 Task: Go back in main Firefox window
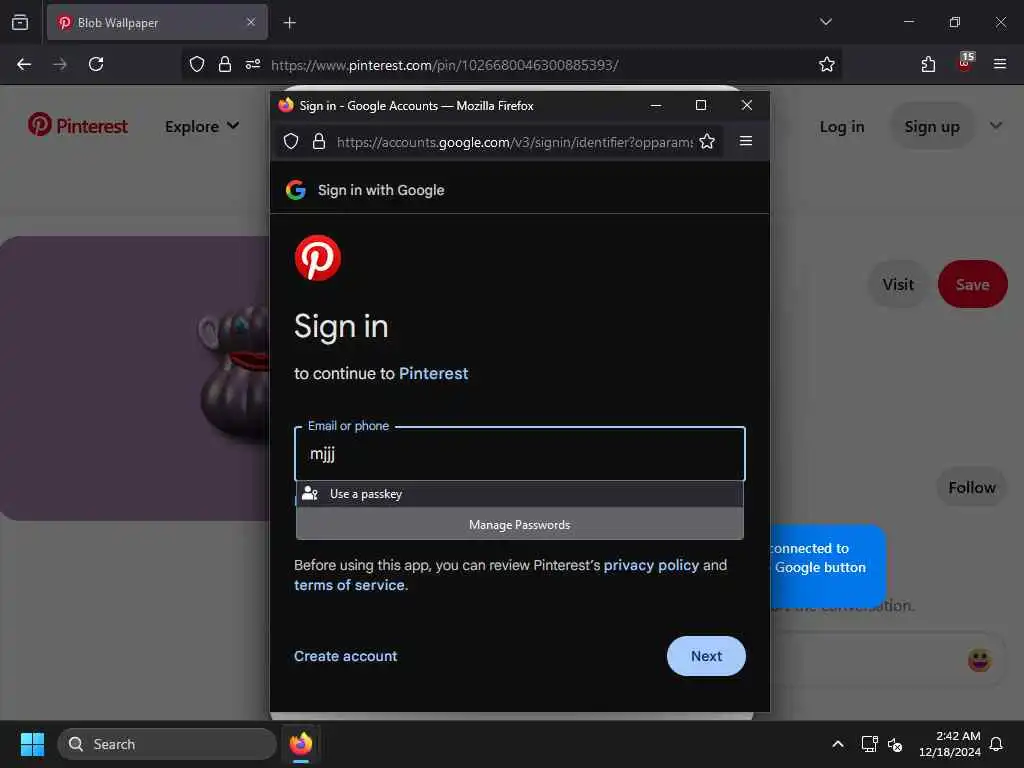click(x=24, y=64)
